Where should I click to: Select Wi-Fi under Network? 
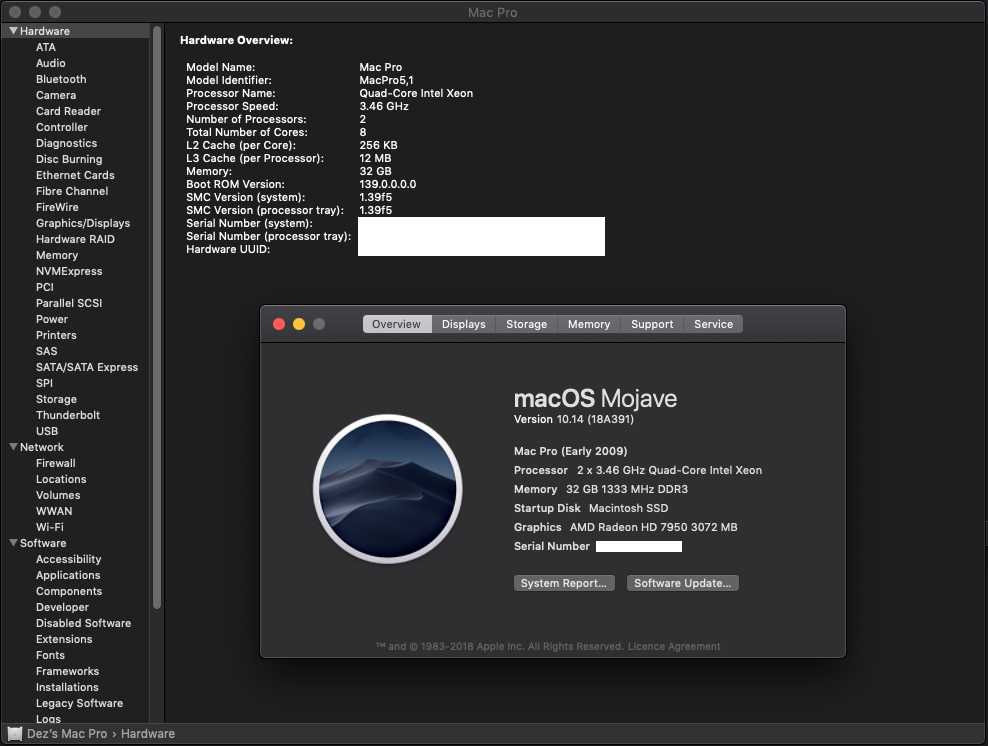pyautogui.click(x=50, y=527)
